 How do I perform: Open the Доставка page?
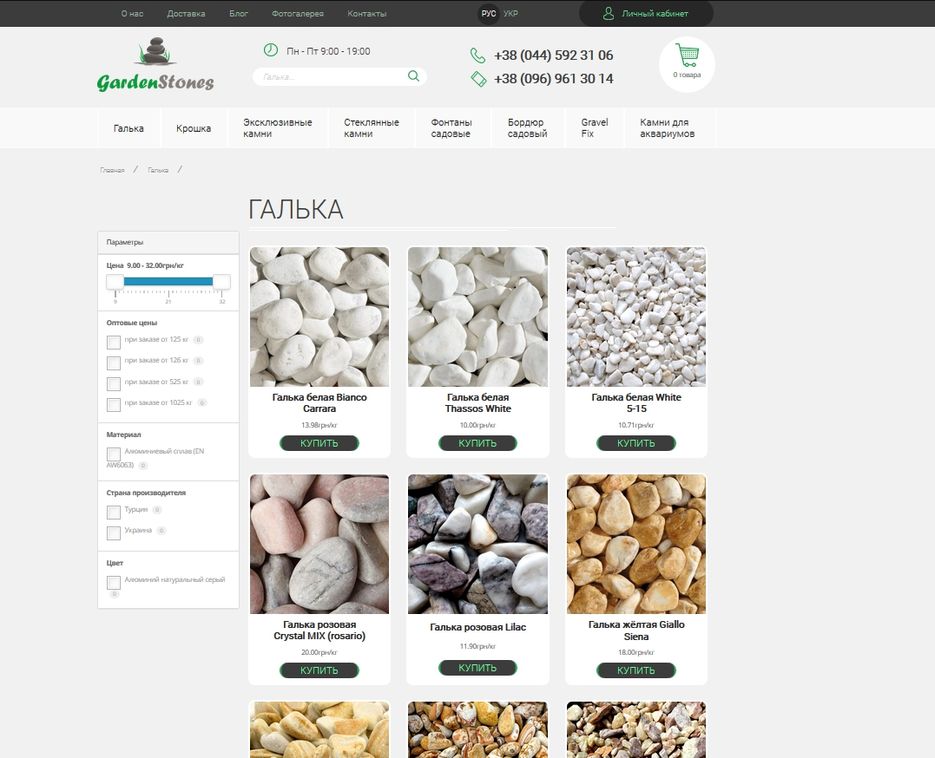(x=186, y=14)
